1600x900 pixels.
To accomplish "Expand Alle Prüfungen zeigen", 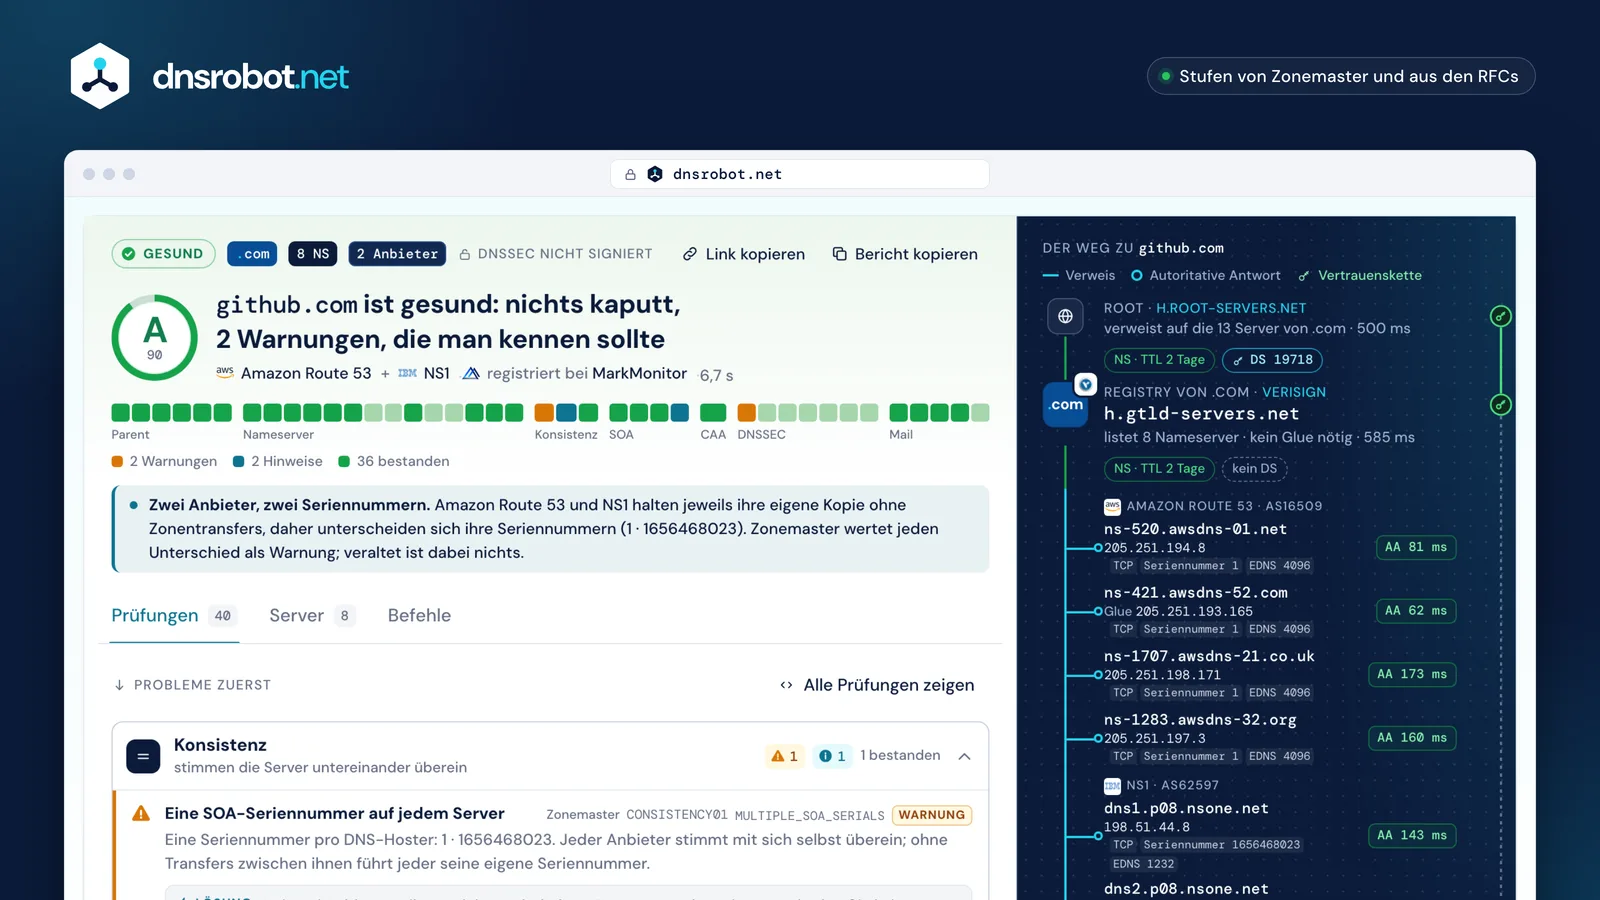I will click(x=877, y=685).
